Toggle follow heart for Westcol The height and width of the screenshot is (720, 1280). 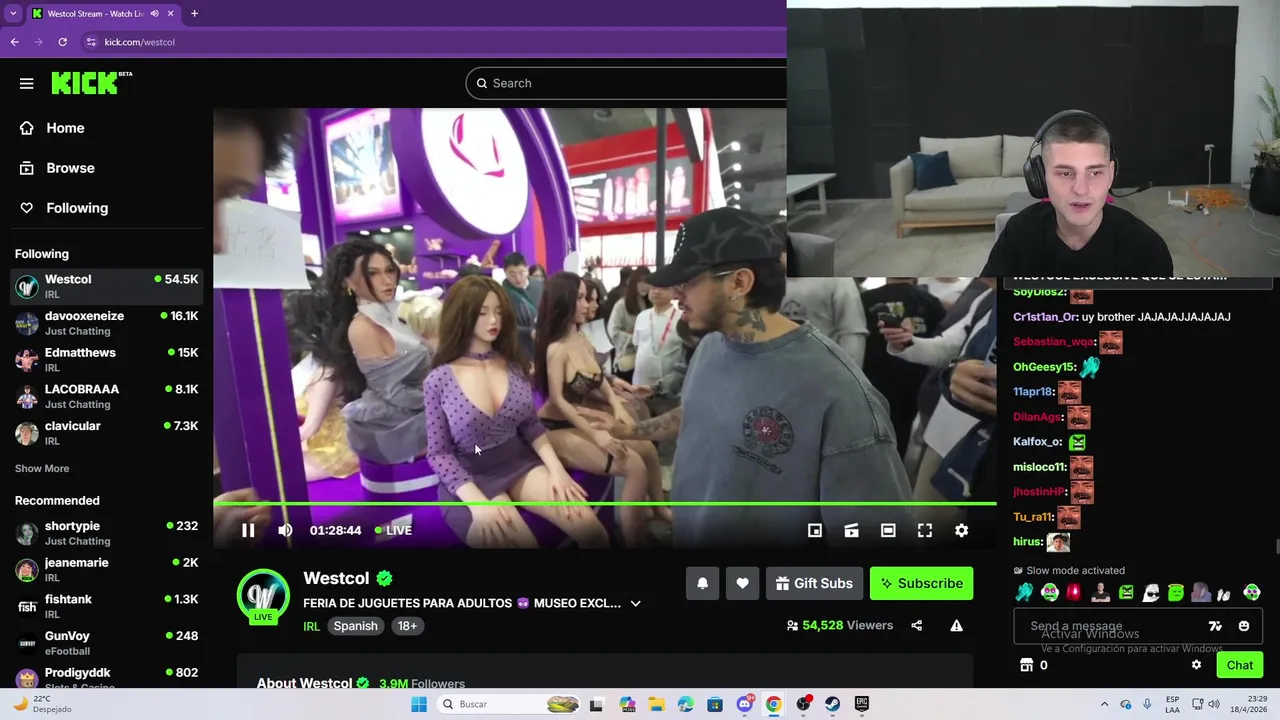click(x=742, y=584)
